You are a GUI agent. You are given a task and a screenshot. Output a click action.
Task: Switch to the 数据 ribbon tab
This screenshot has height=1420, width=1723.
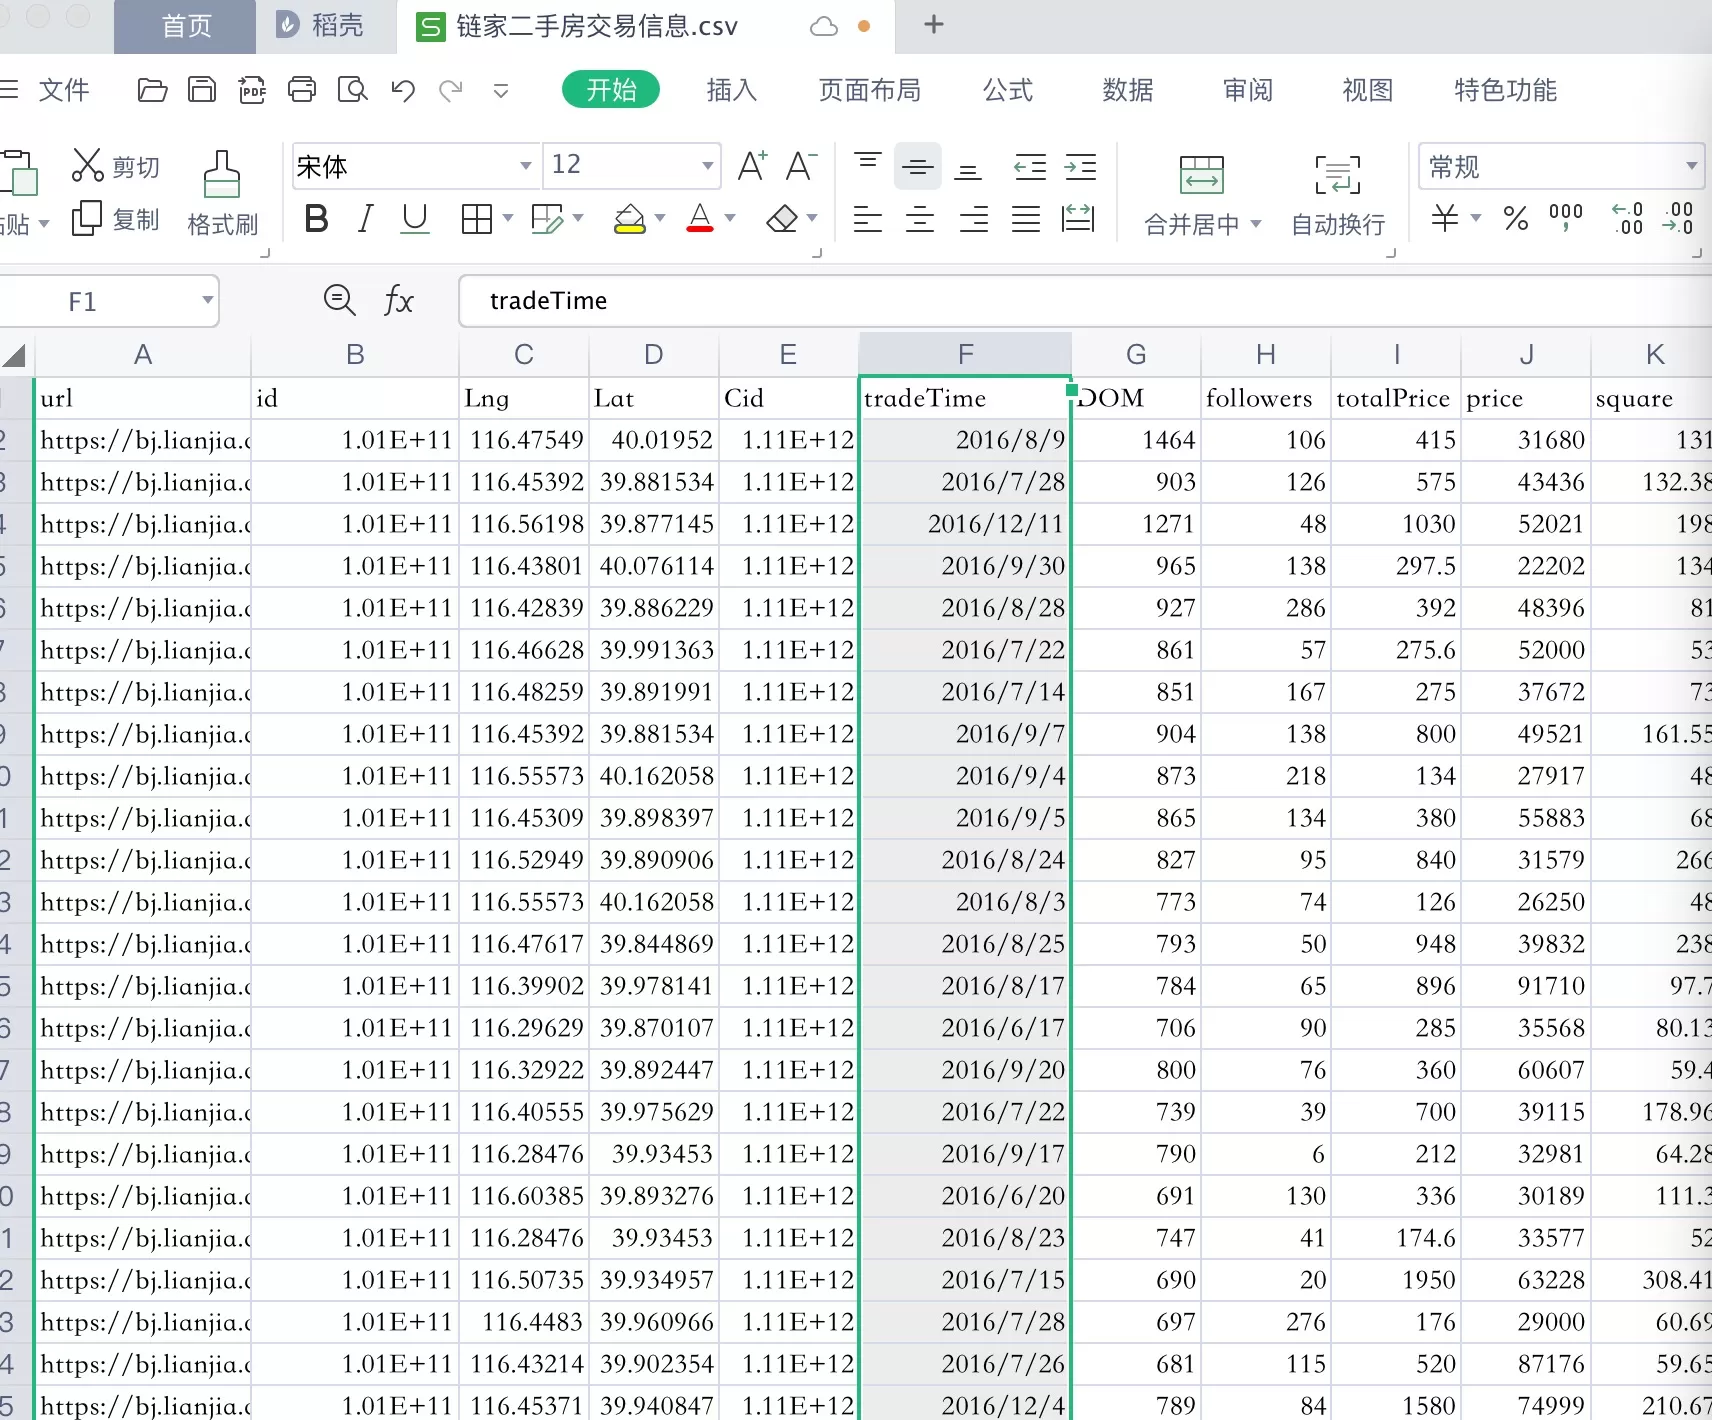(x=1127, y=90)
